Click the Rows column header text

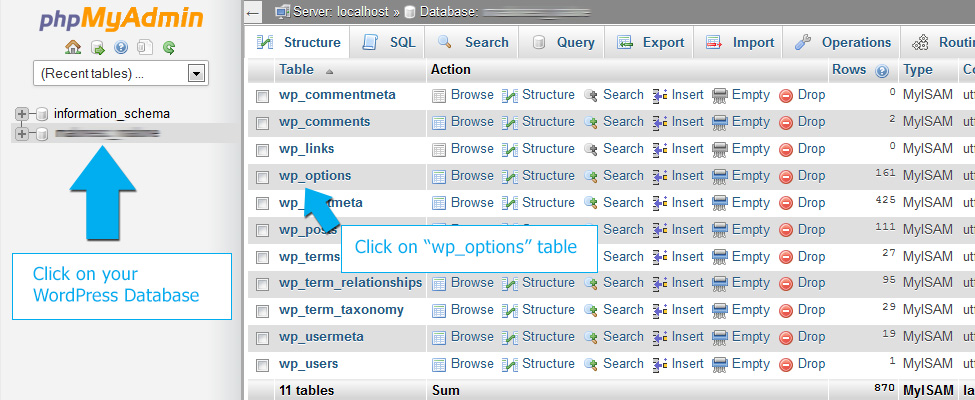(x=849, y=70)
